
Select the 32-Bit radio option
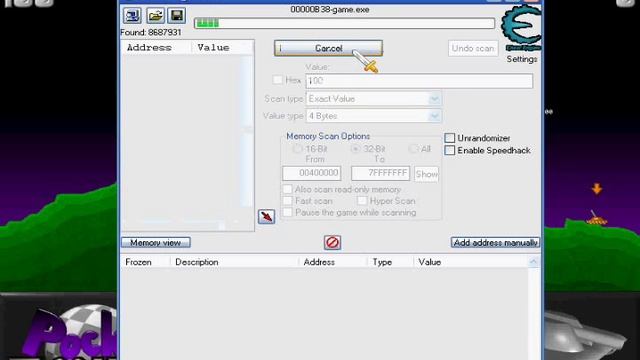pyautogui.click(x=356, y=149)
